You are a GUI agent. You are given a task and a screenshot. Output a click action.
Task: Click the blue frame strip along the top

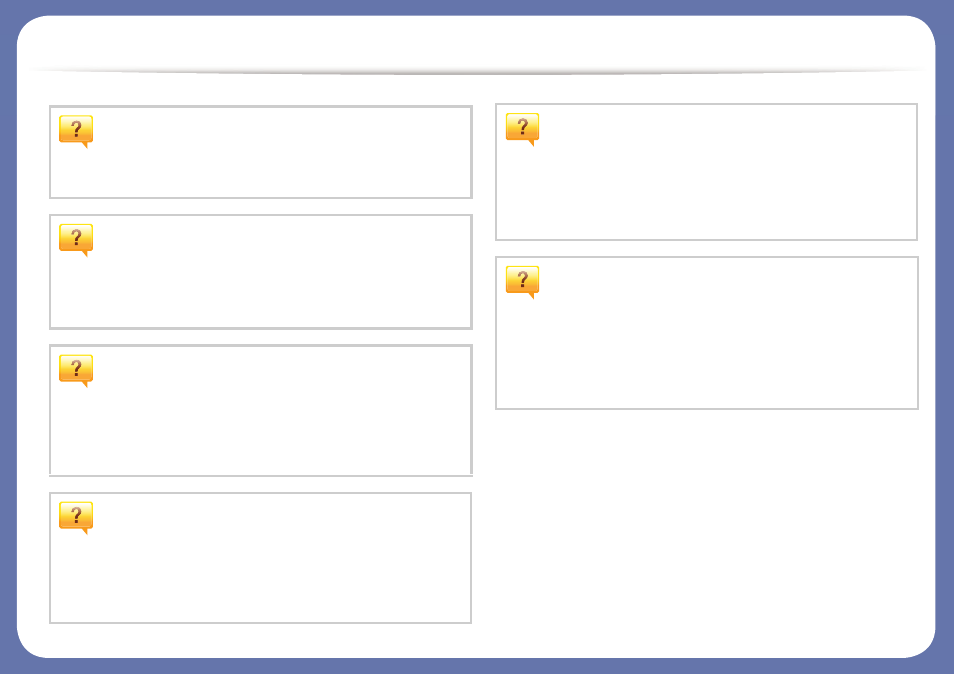coord(477,7)
